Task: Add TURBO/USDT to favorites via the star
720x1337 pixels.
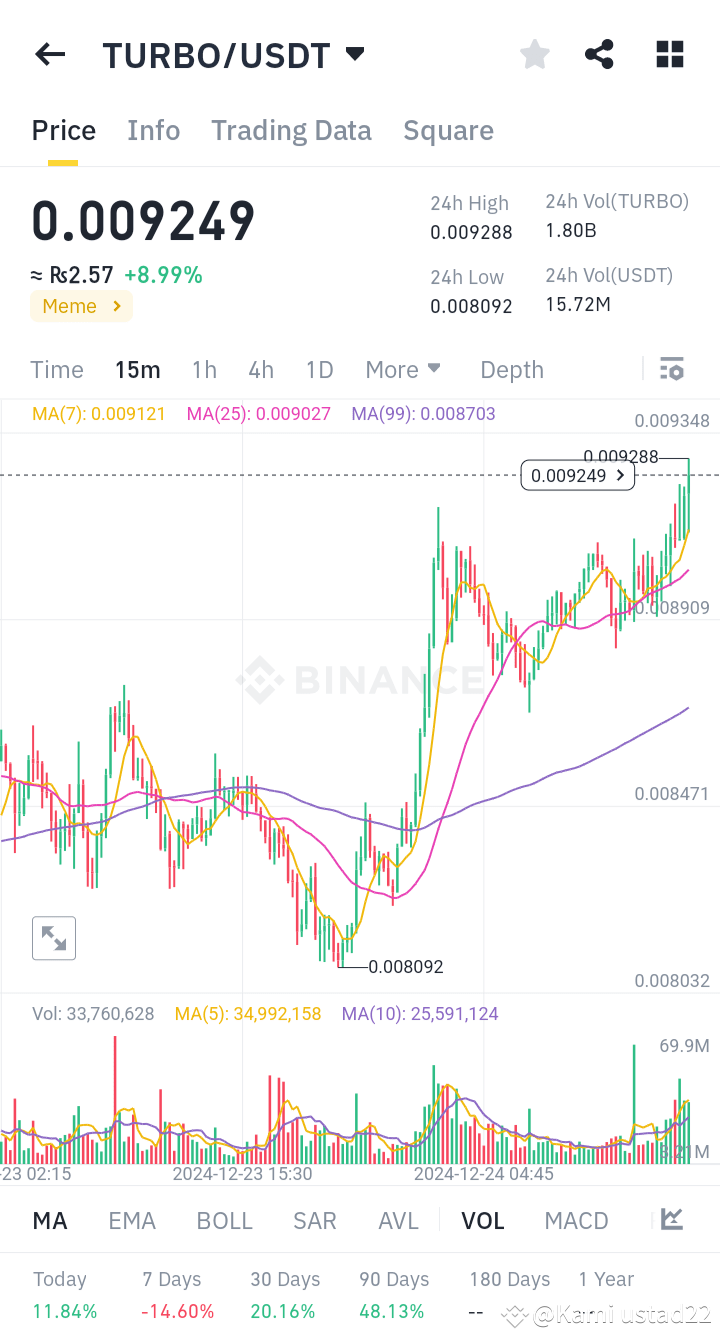Action: click(534, 54)
